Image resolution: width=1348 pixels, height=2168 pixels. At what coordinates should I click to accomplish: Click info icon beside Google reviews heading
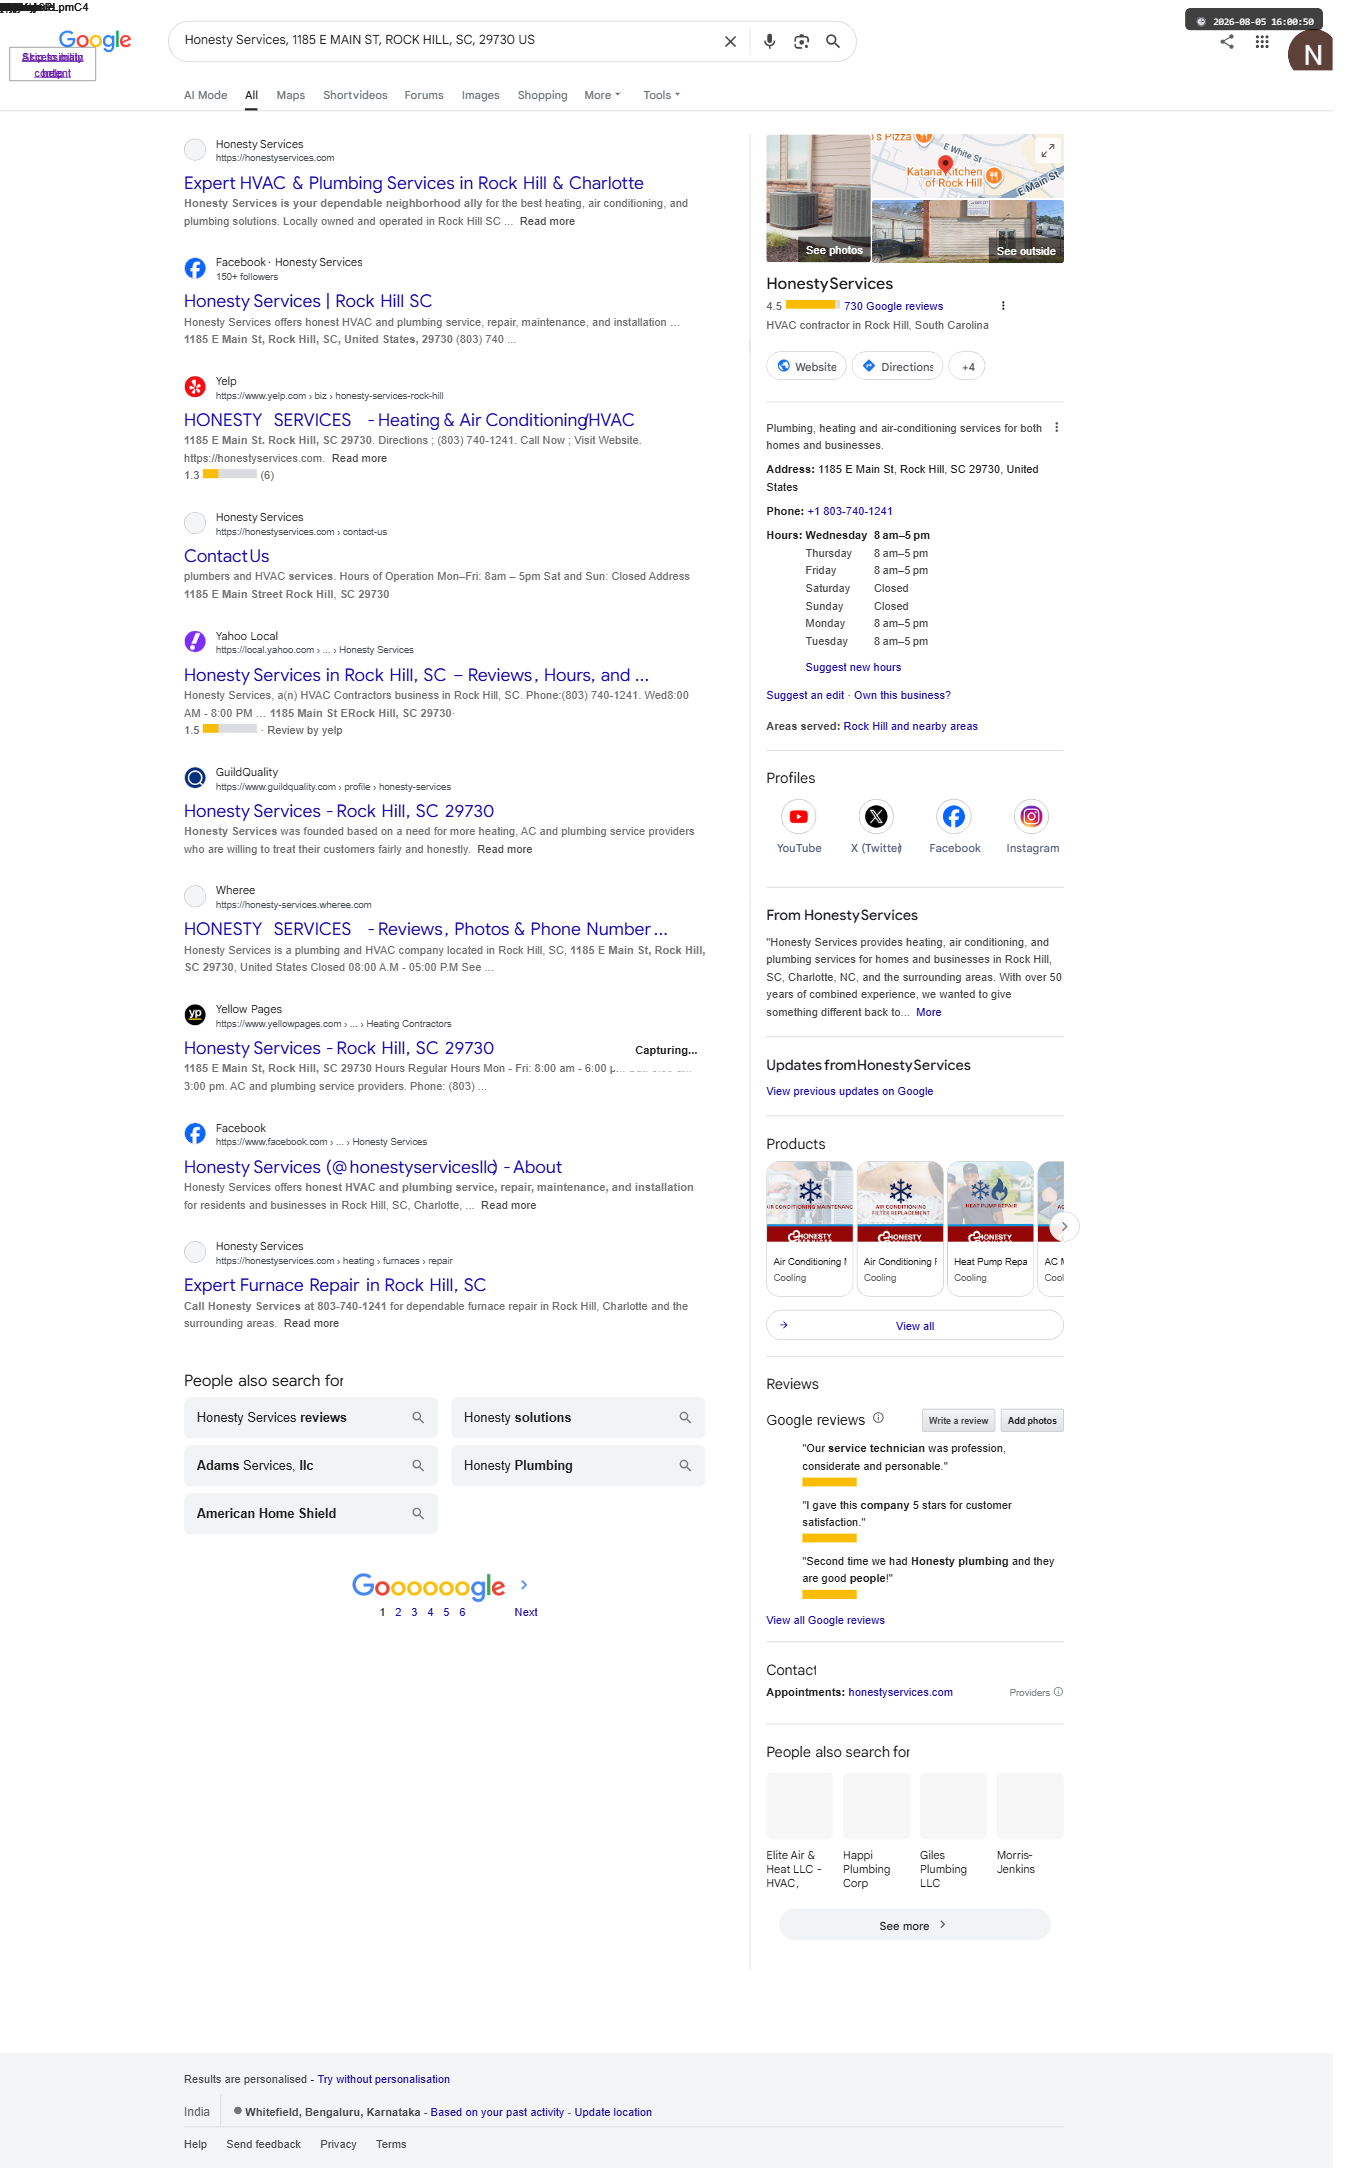click(x=878, y=1418)
